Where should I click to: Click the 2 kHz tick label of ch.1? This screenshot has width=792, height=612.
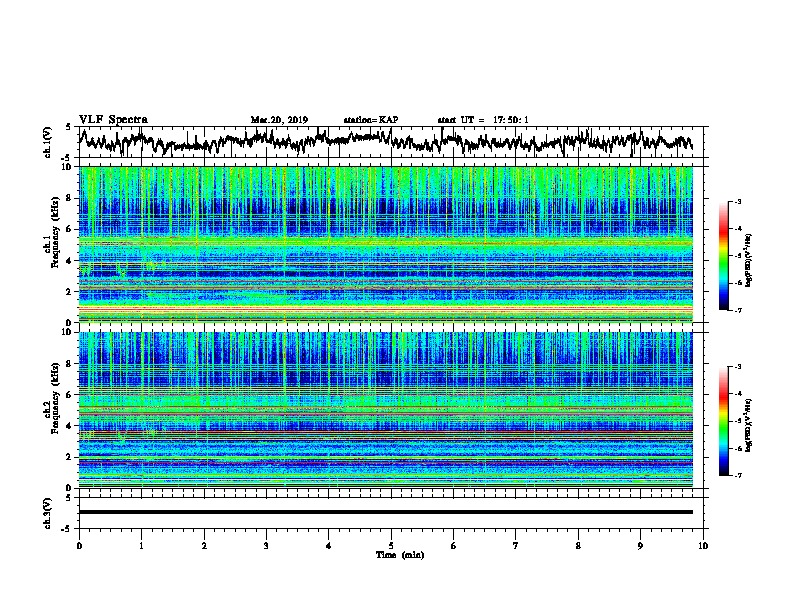click(x=70, y=291)
